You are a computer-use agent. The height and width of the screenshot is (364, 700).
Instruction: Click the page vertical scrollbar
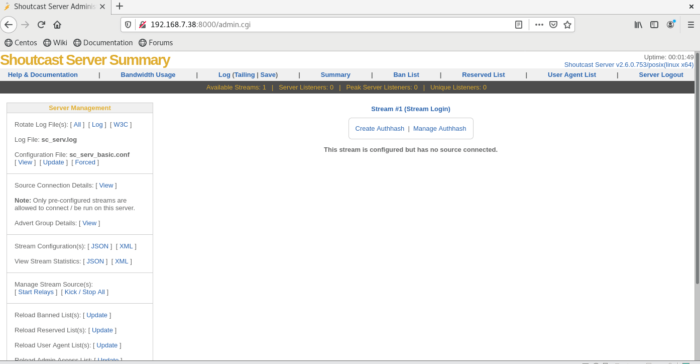point(697,167)
